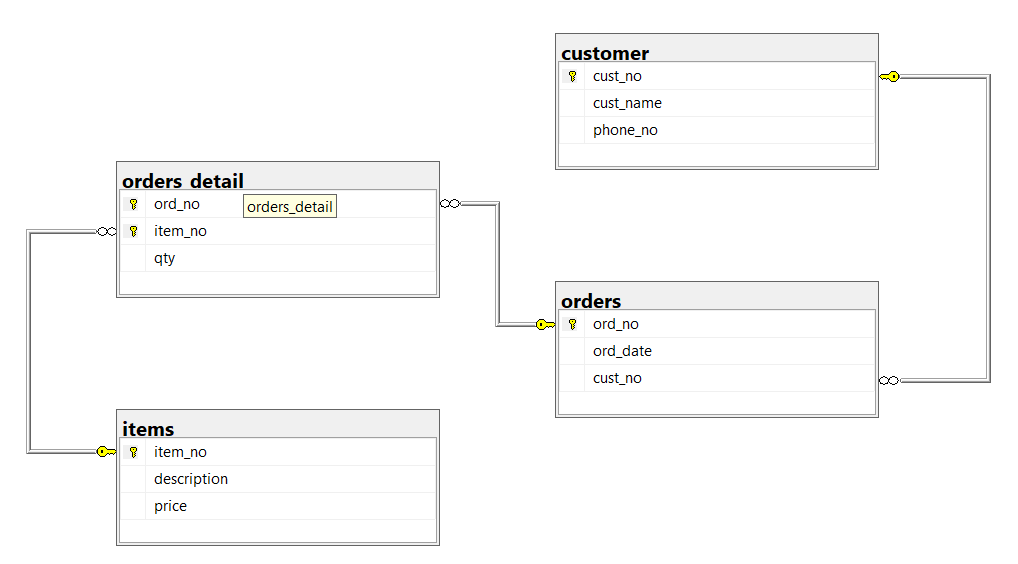
Task: Click the infinity connector at orders cust_no
Action: click(x=889, y=380)
